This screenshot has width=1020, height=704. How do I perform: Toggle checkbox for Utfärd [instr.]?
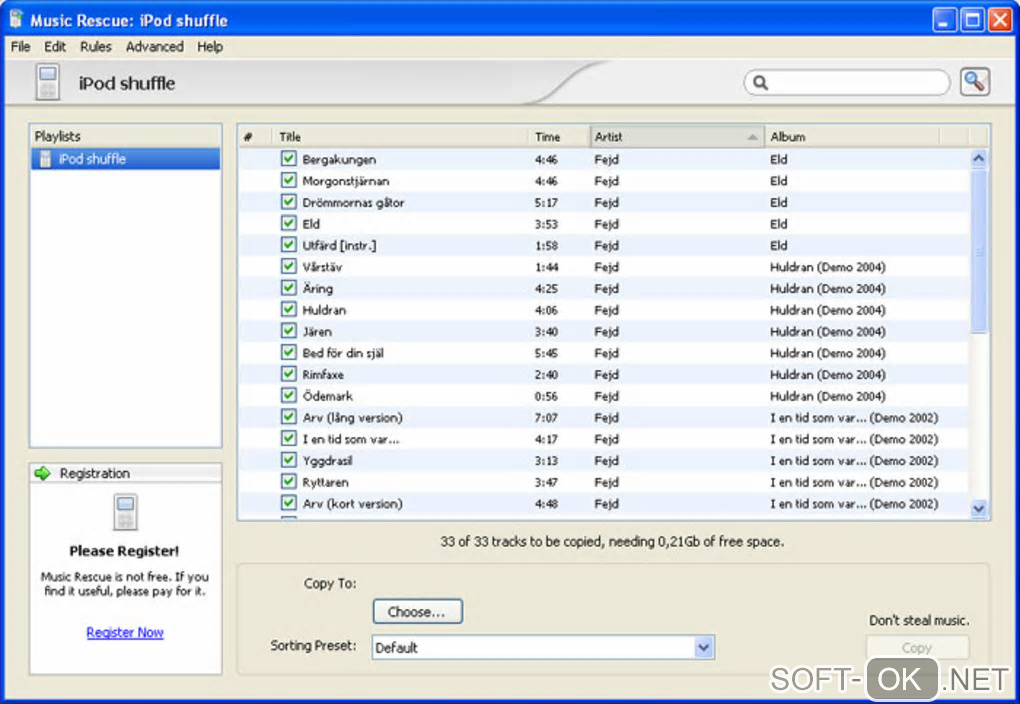point(289,245)
